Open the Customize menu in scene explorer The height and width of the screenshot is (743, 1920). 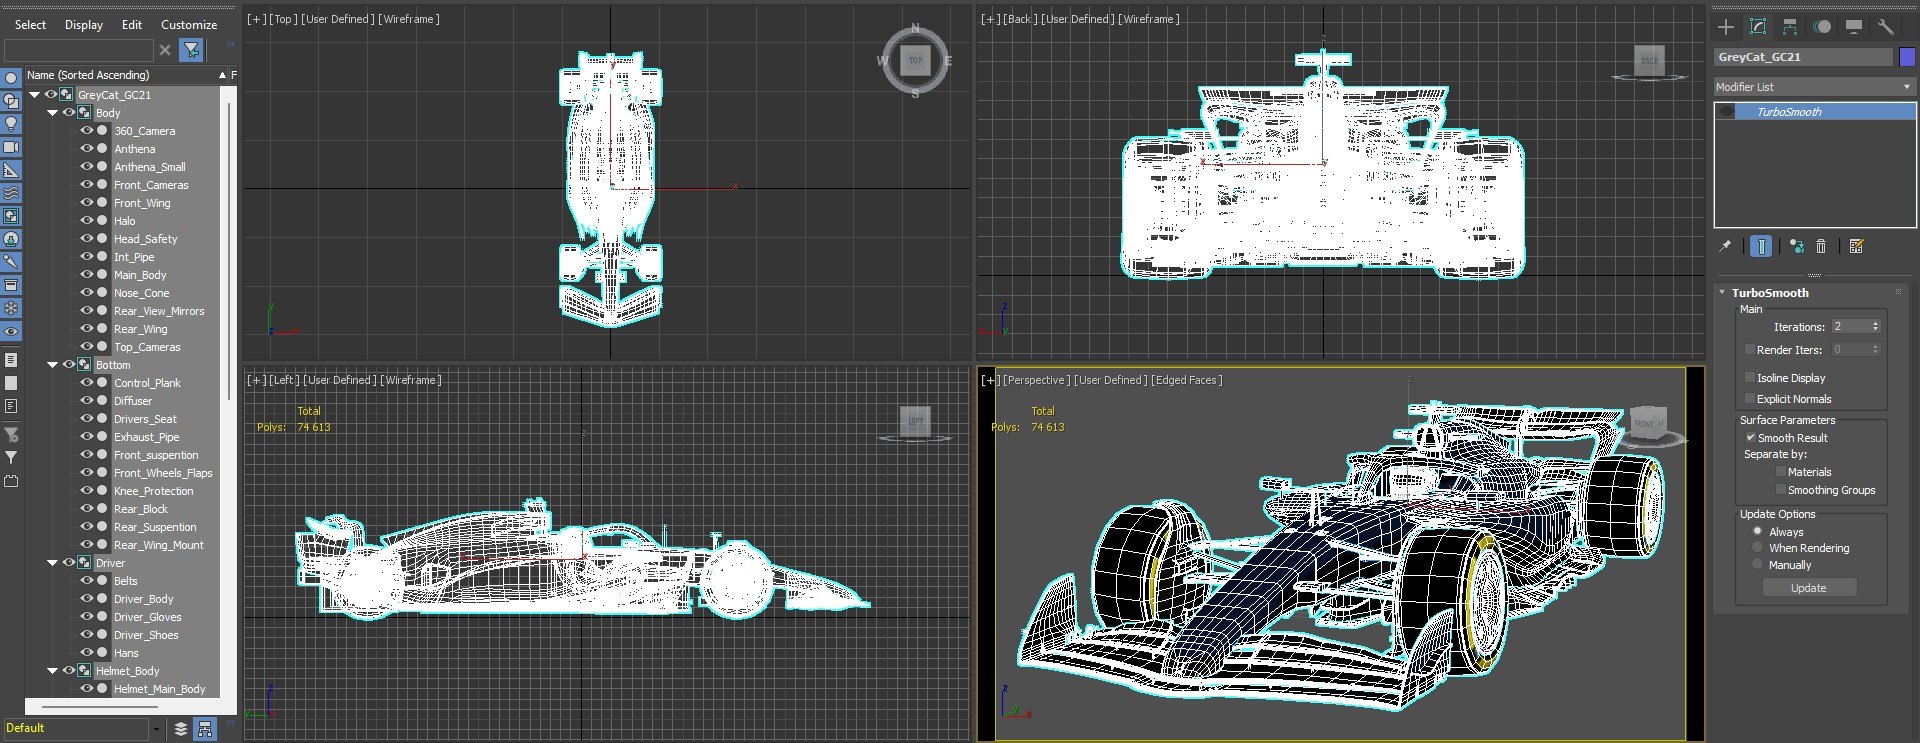click(x=189, y=25)
